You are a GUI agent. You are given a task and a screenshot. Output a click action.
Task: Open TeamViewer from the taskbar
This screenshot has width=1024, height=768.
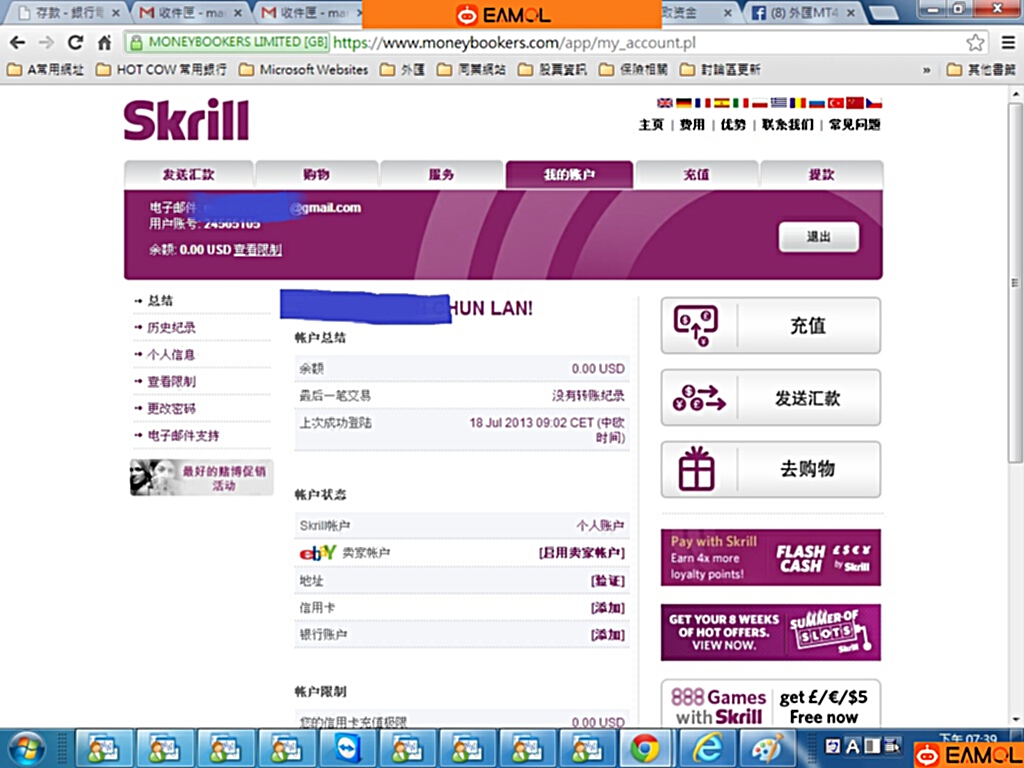[x=347, y=748]
